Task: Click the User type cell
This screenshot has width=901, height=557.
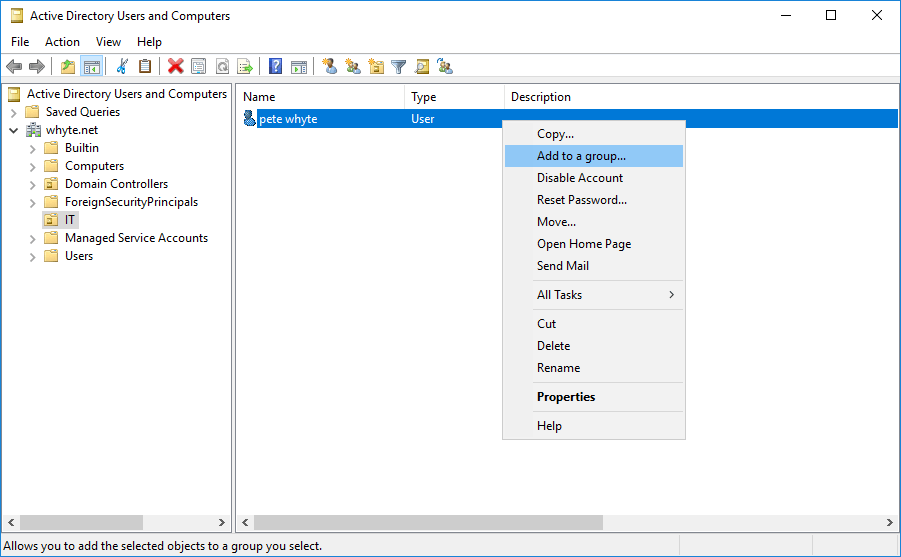Action: (x=422, y=118)
